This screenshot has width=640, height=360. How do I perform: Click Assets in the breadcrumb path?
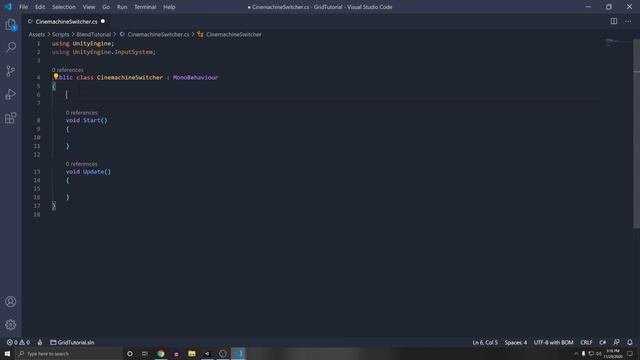coord(37,35)
